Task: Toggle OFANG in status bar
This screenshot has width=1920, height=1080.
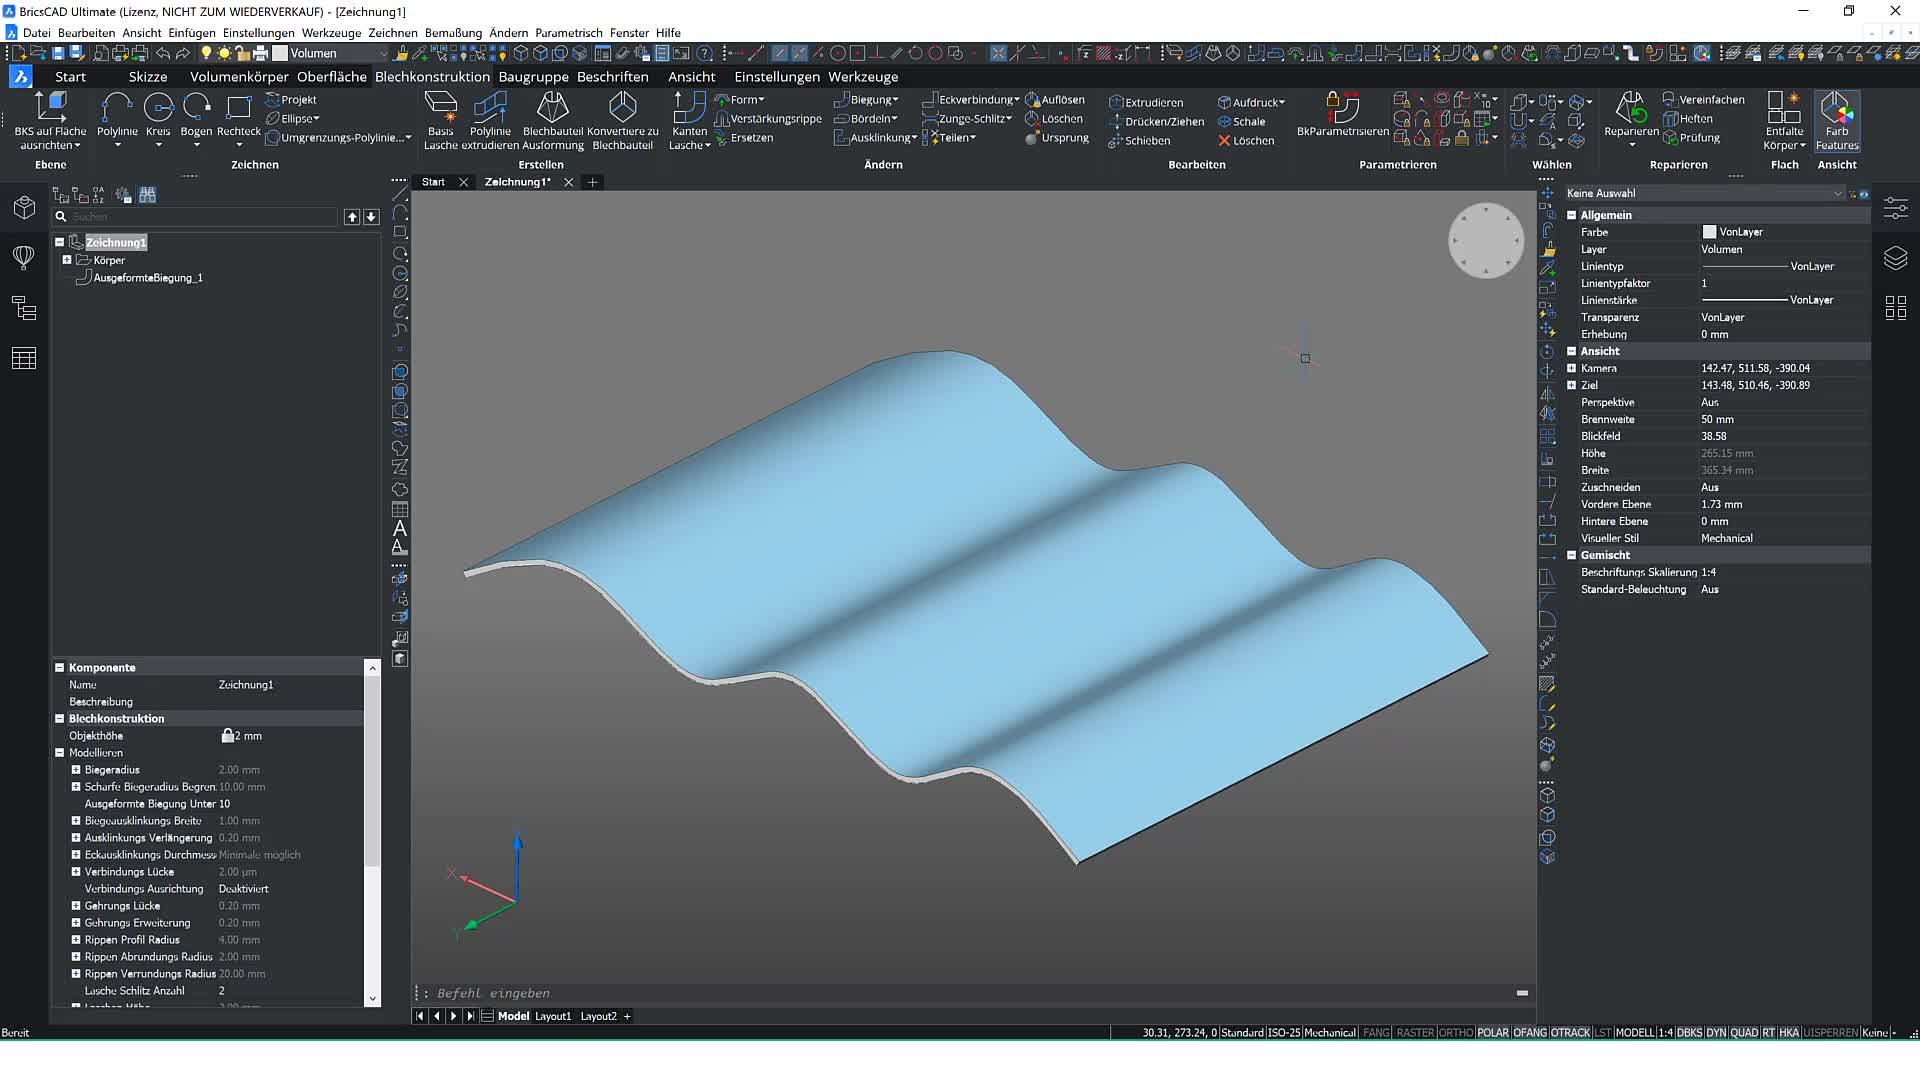Action: click(x=1530, y=1033)
